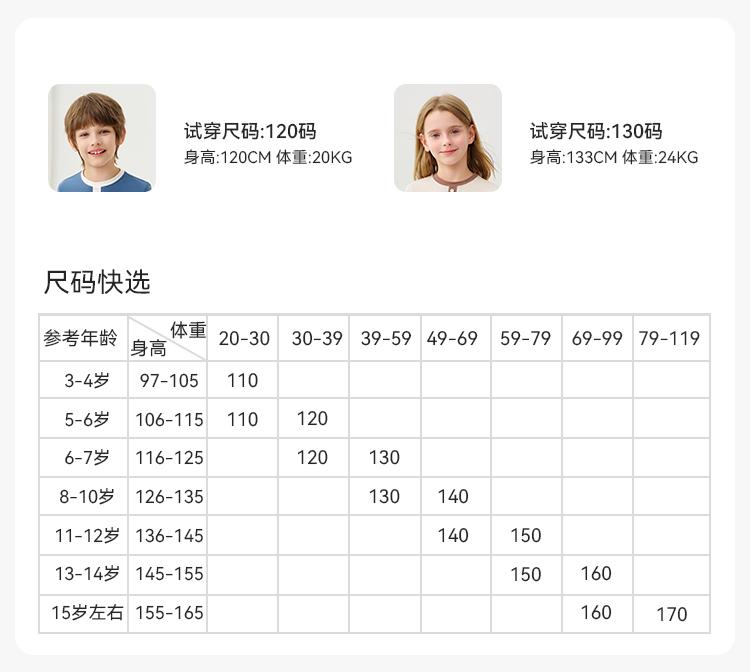Click the boy model thumbnail photo
The image size is (750, 672).
(x=102, y=138)
